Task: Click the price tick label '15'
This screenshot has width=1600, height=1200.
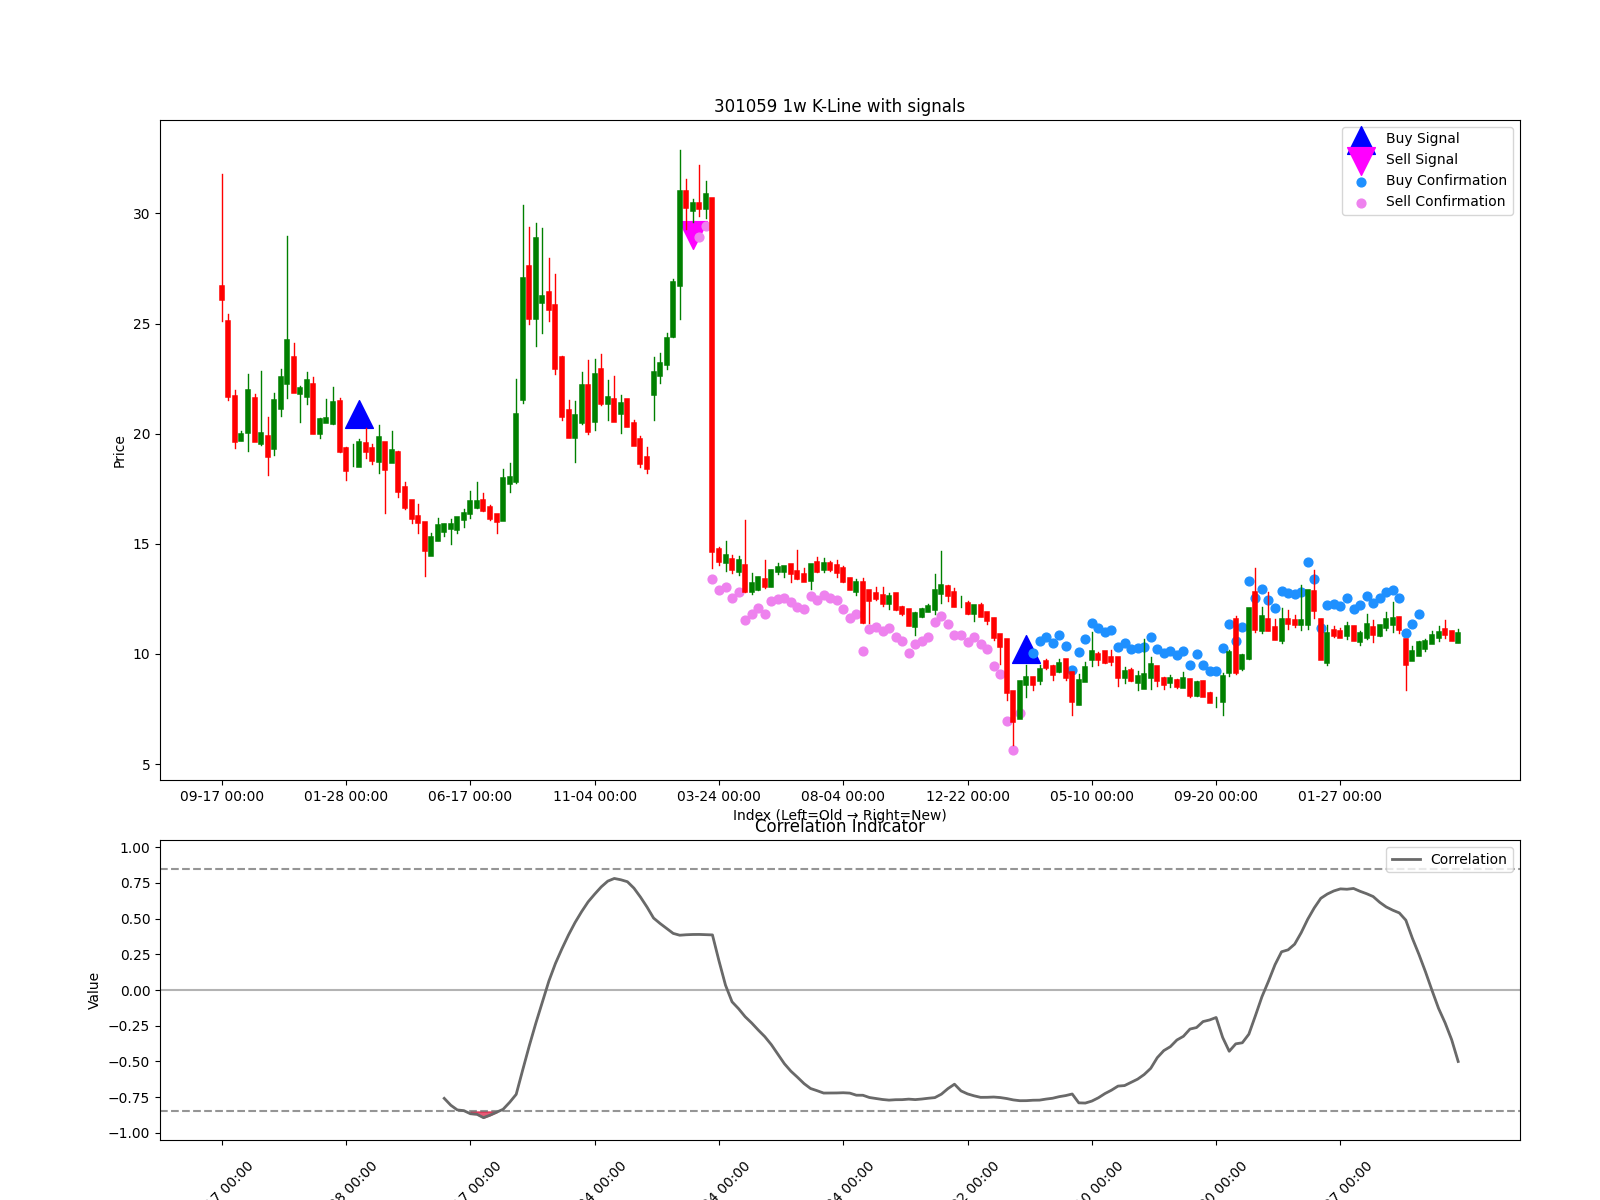Action: coord(141,544)
